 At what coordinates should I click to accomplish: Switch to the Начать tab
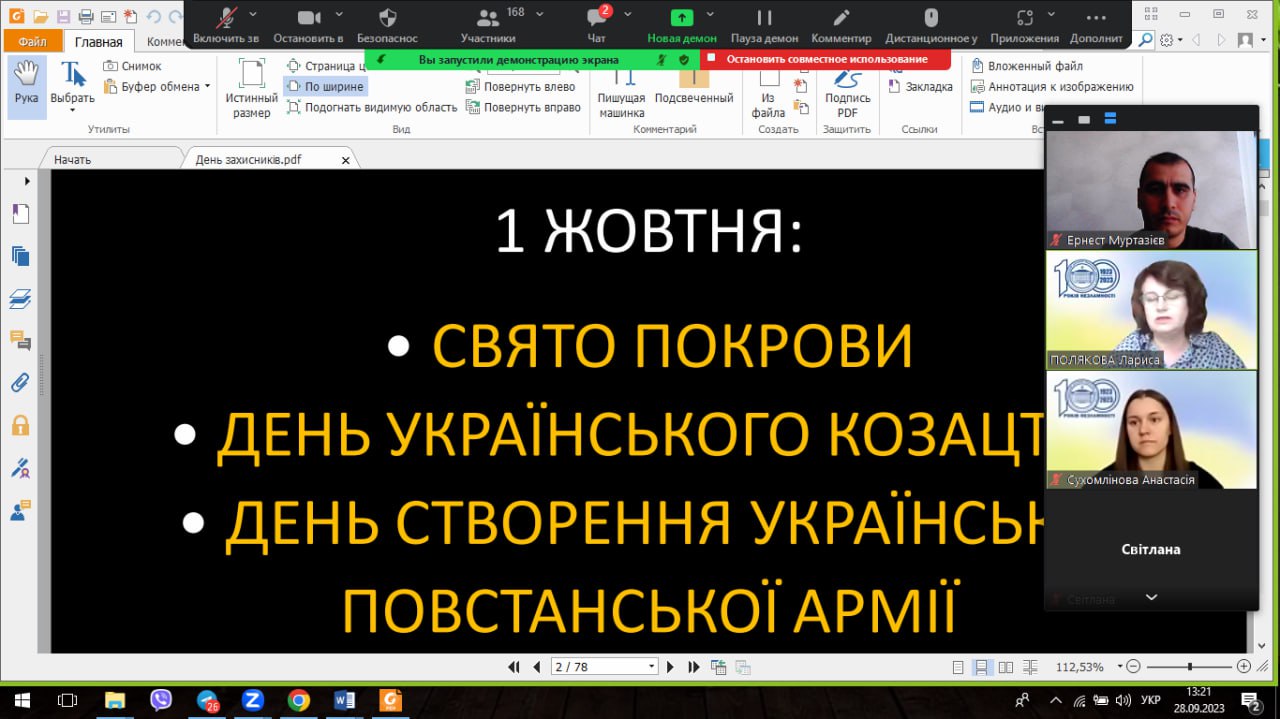[x=73, y=160]
